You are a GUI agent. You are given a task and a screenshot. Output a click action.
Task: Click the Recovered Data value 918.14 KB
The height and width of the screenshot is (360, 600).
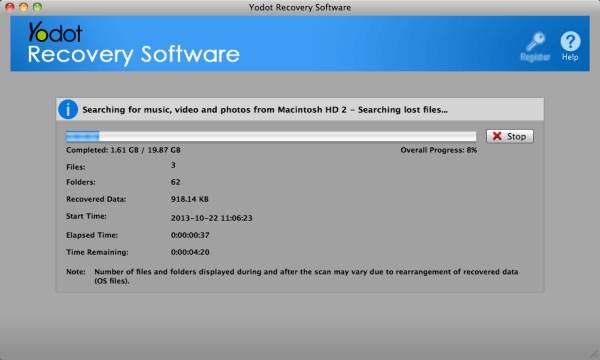click(189, 199)
